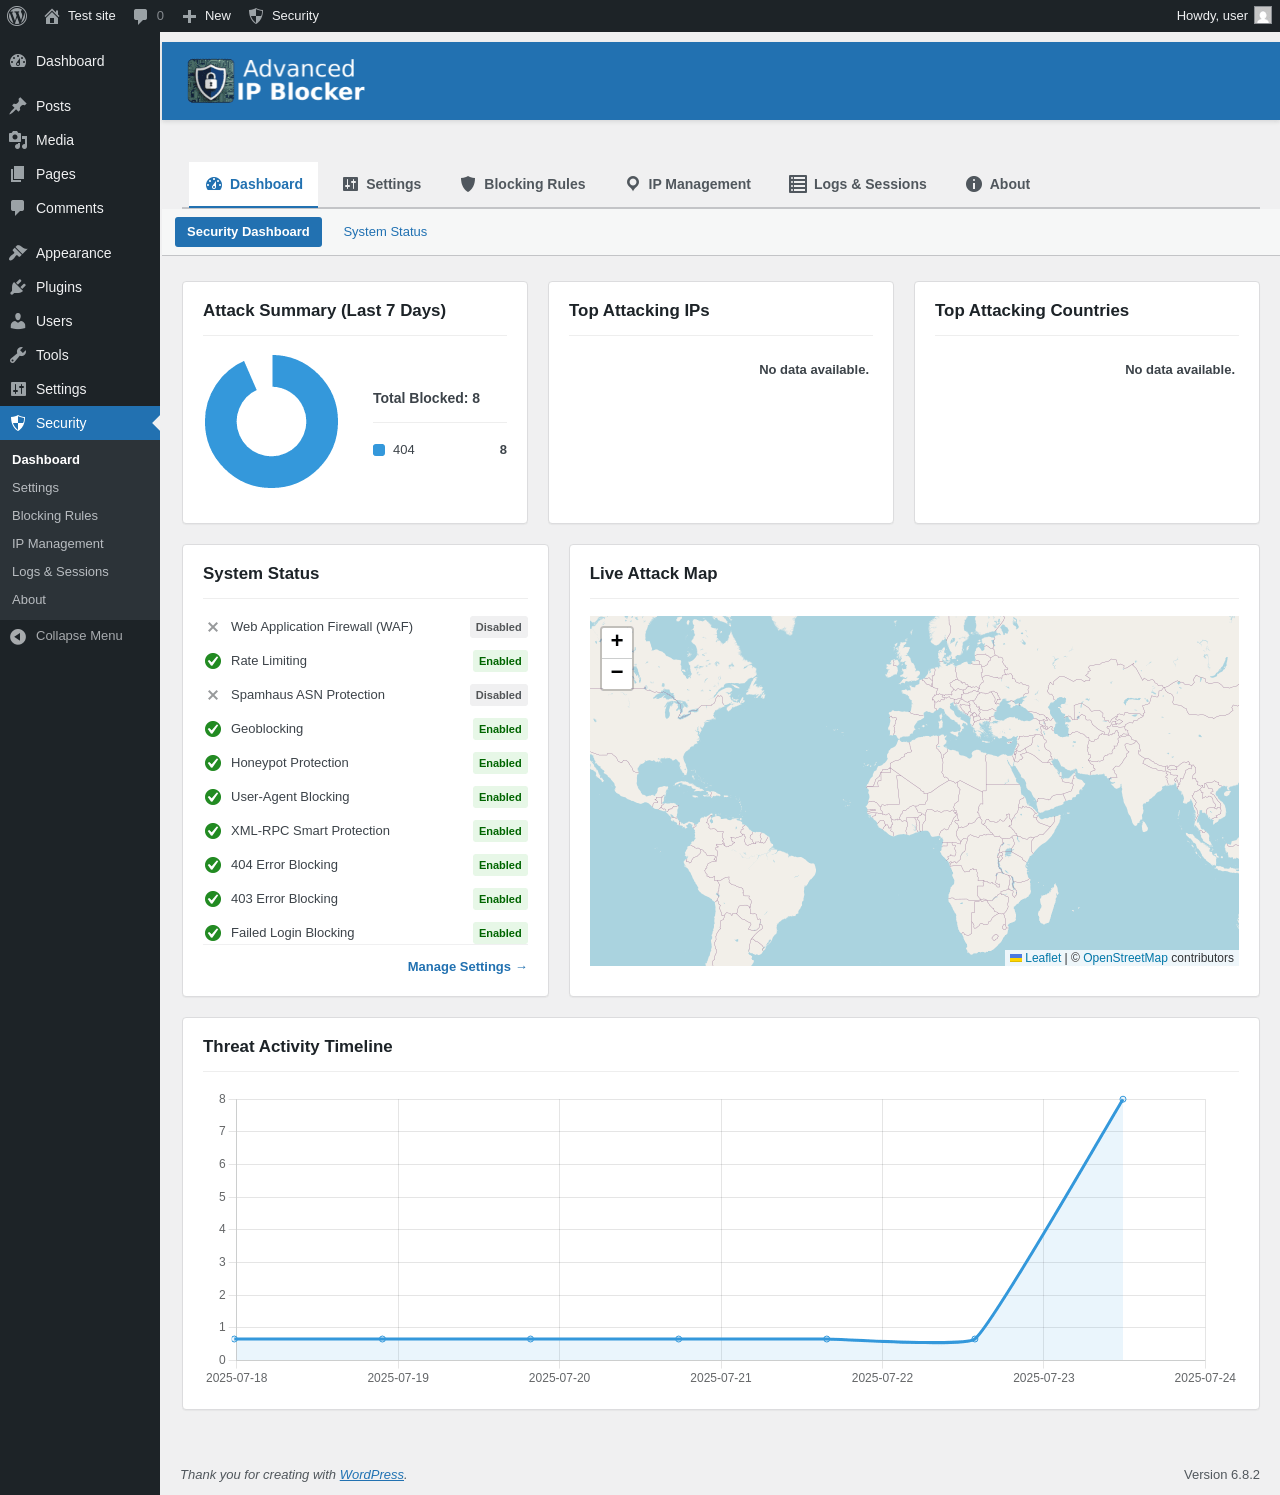Switch to the Blocking Rules tab
Screen dimensions: 1280x1495
[523, 184]
